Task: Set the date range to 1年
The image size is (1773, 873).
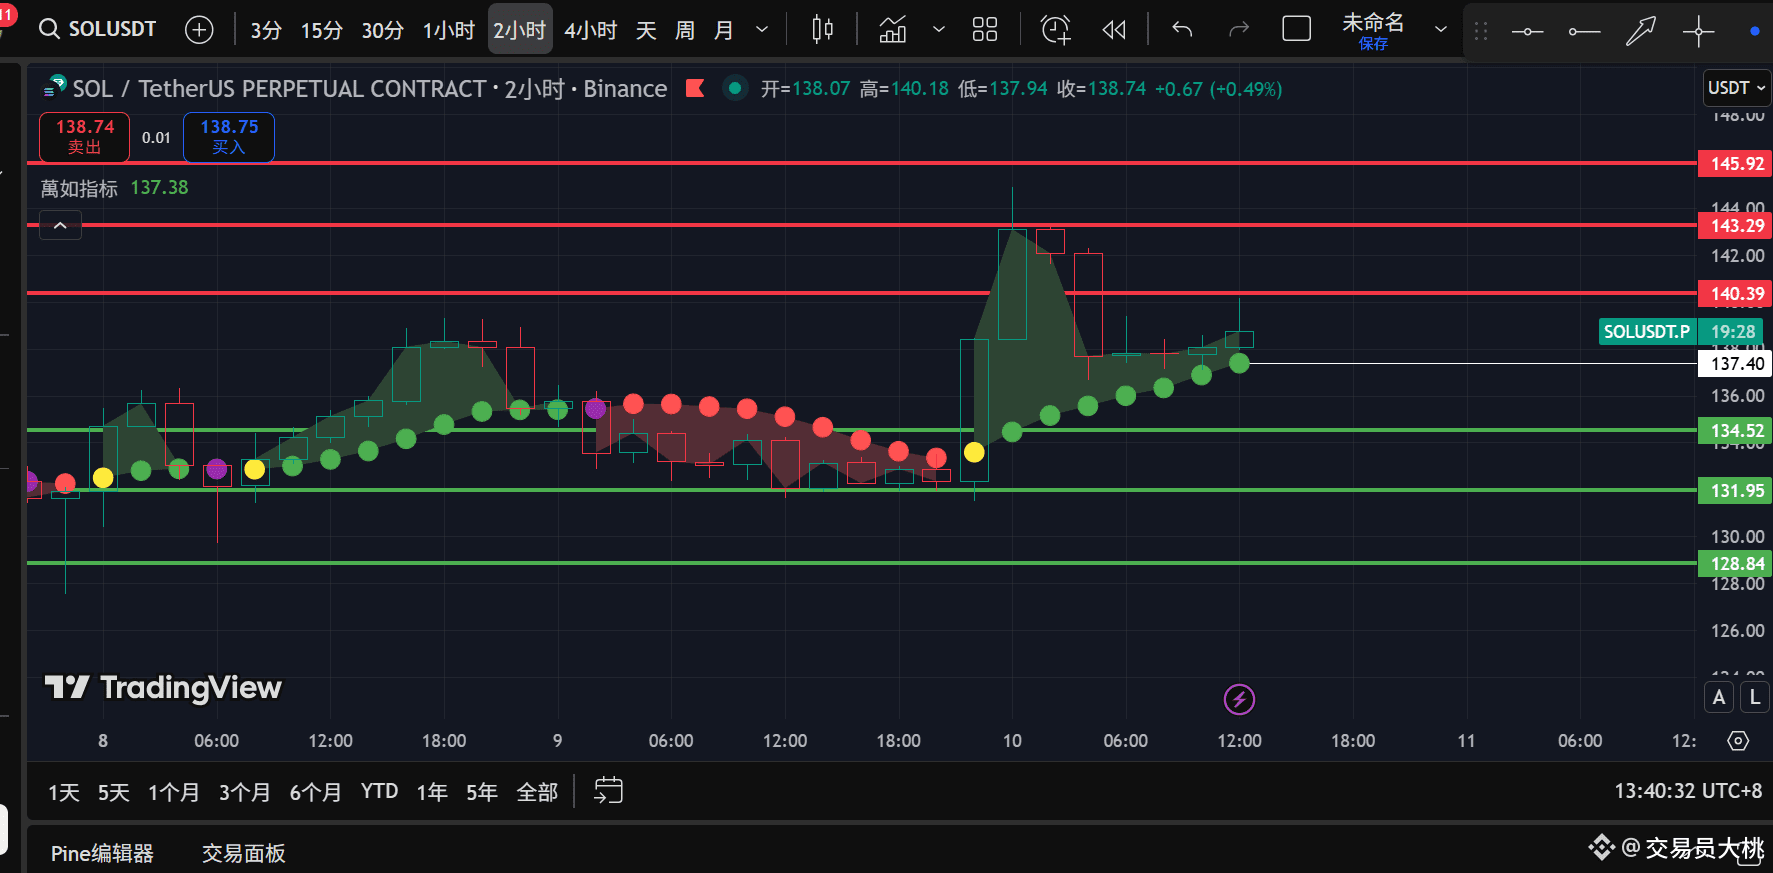Action: 432,792
